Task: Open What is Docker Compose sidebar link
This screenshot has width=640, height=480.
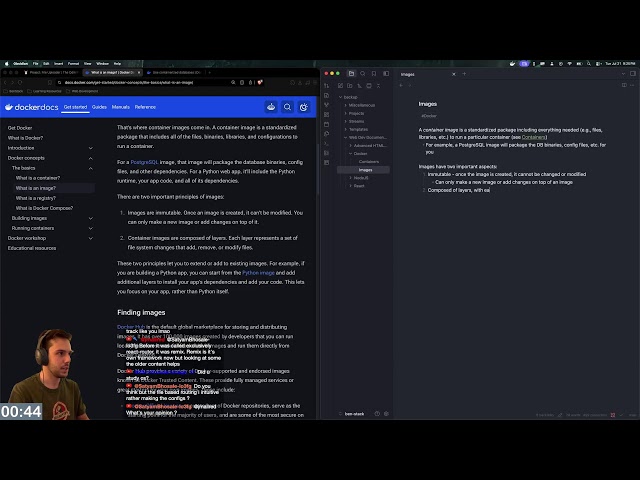Action: [x=44, y=208]
